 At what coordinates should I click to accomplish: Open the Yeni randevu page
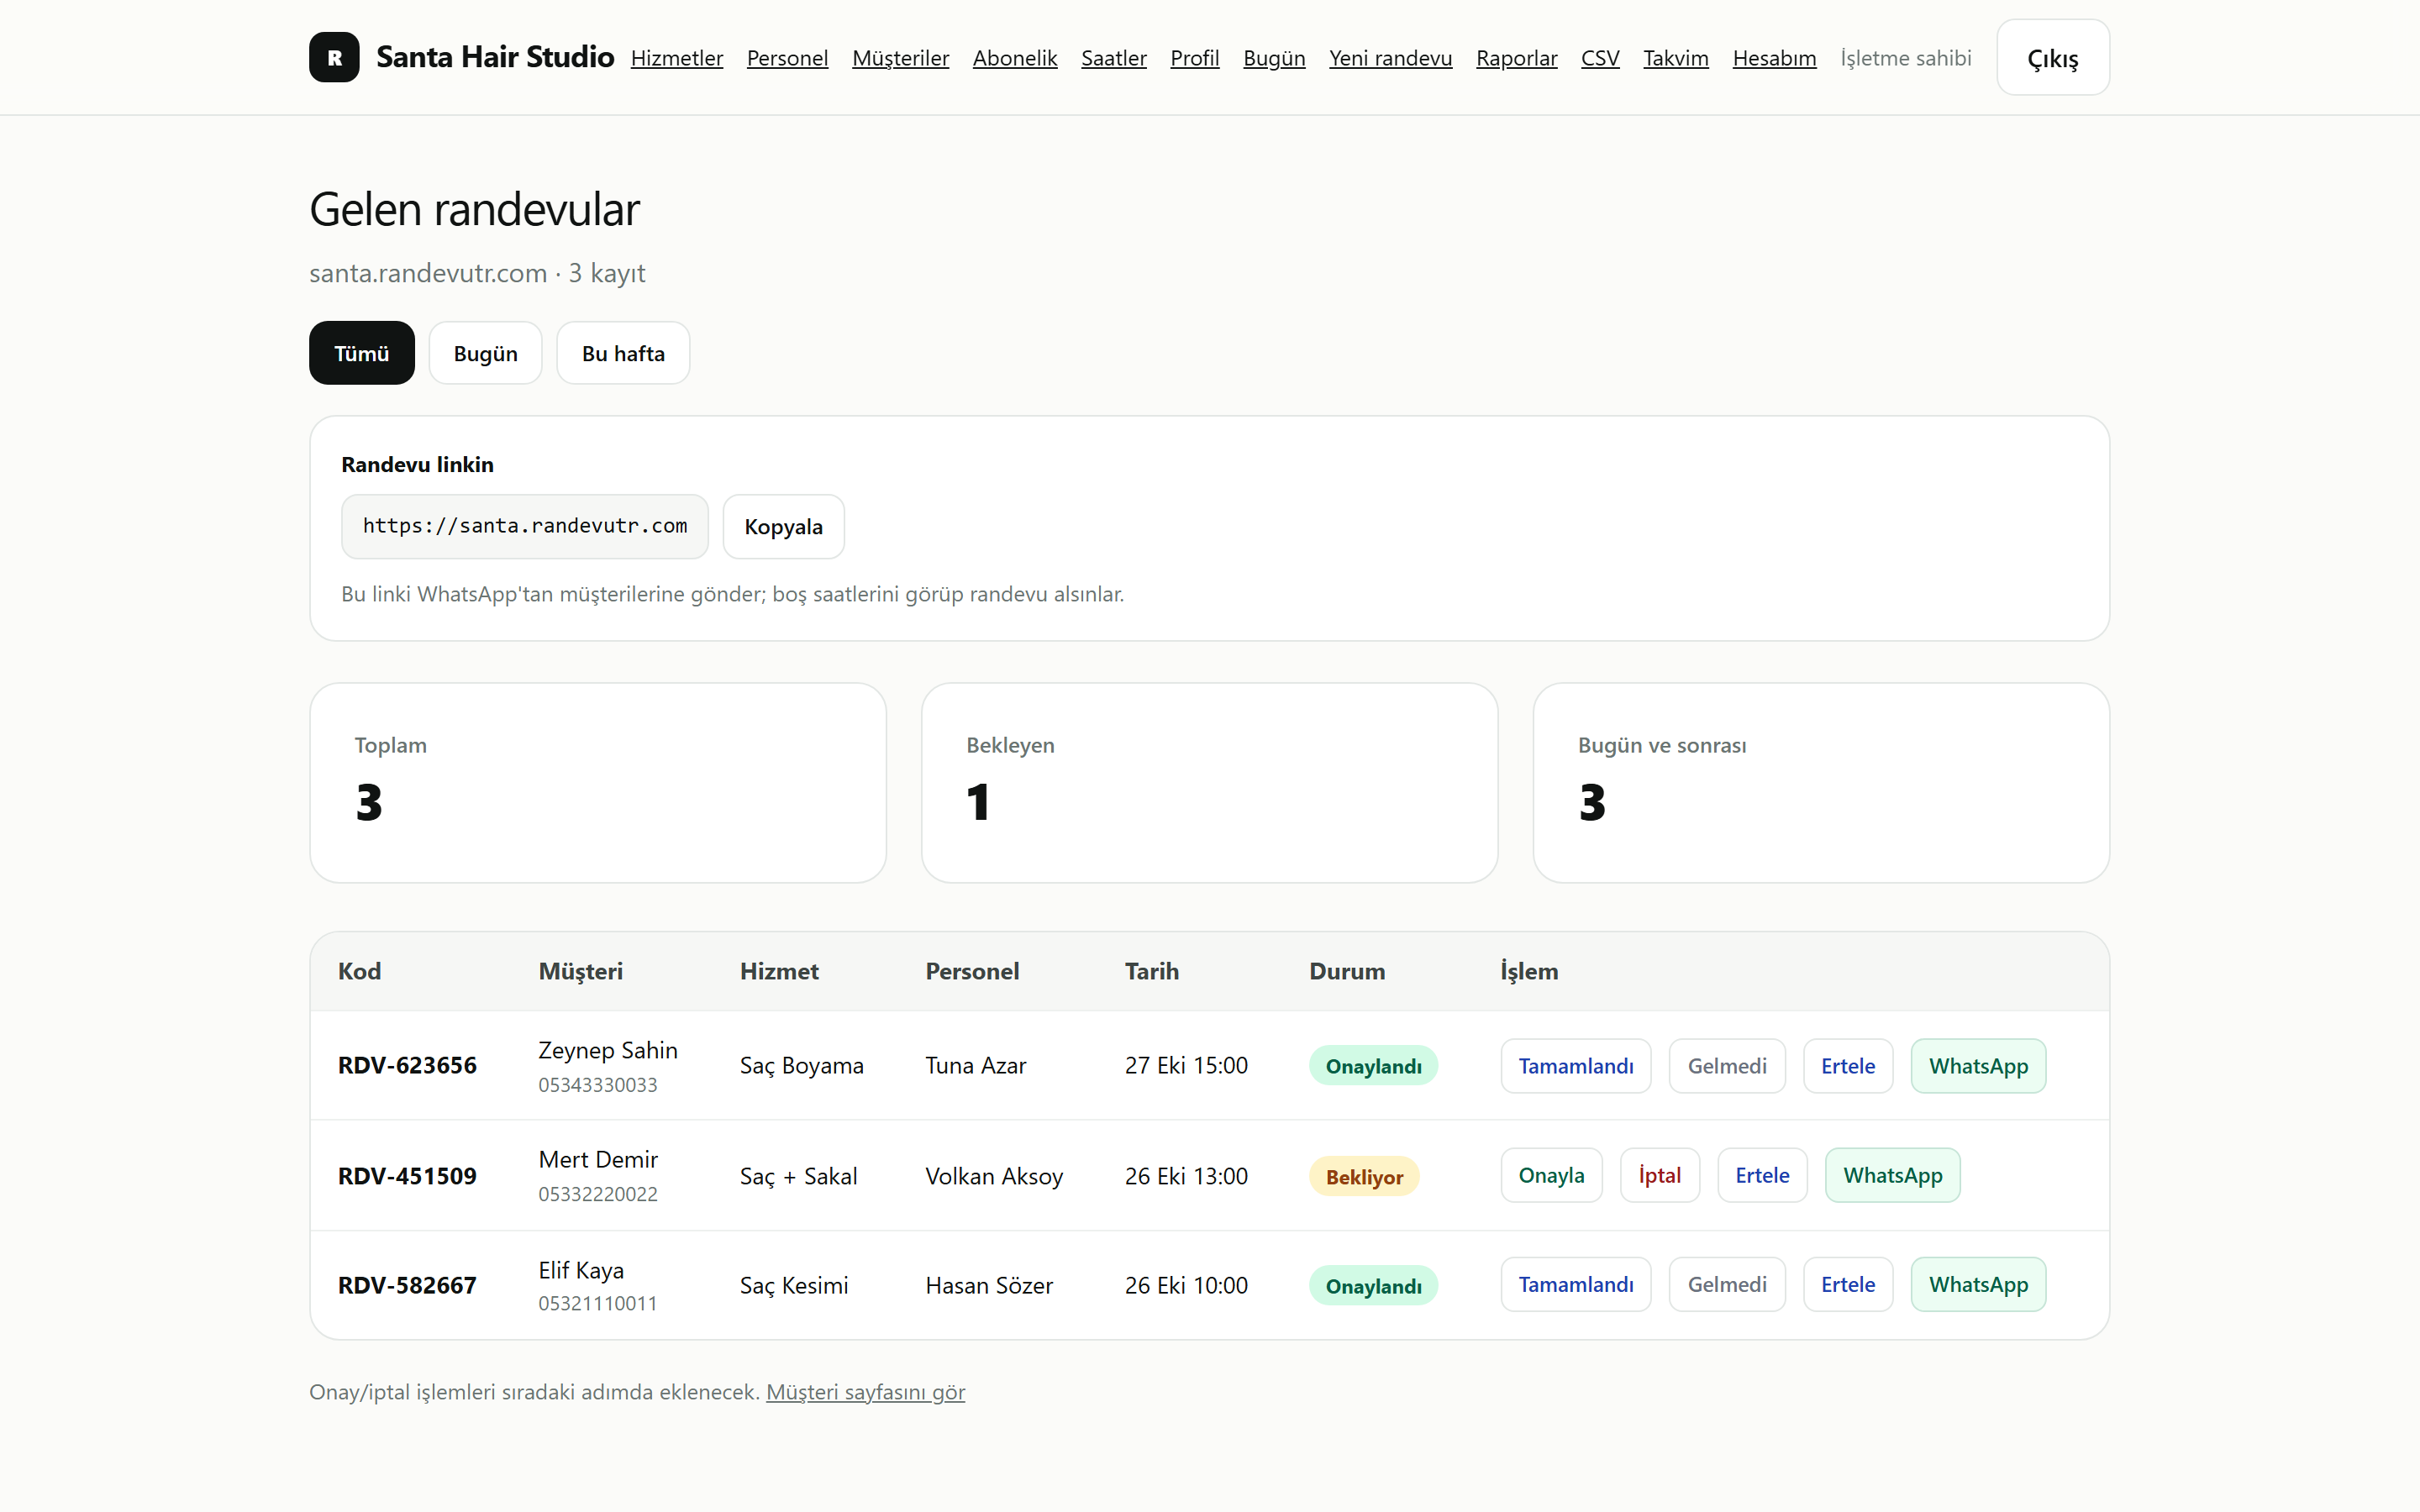[1390, 58]
